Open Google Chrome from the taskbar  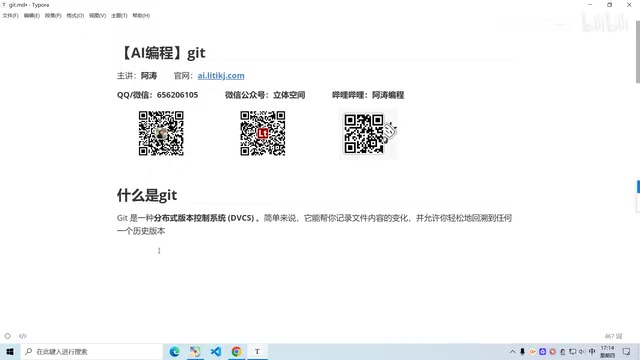click(x=237, y=351)
